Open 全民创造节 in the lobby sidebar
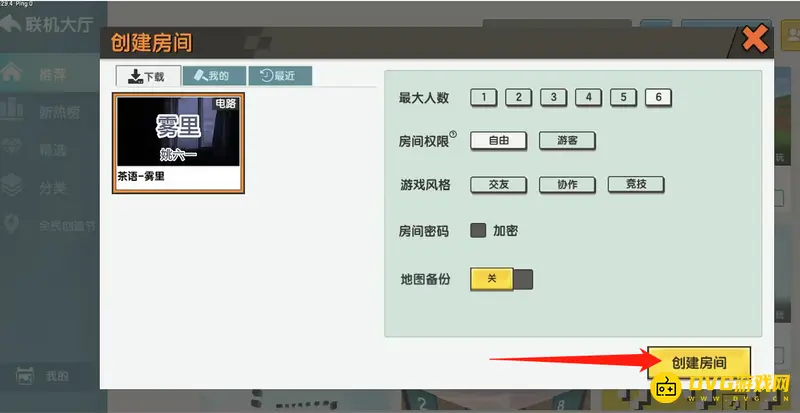The width and height of the screenshot is (800, 413). 49,225
